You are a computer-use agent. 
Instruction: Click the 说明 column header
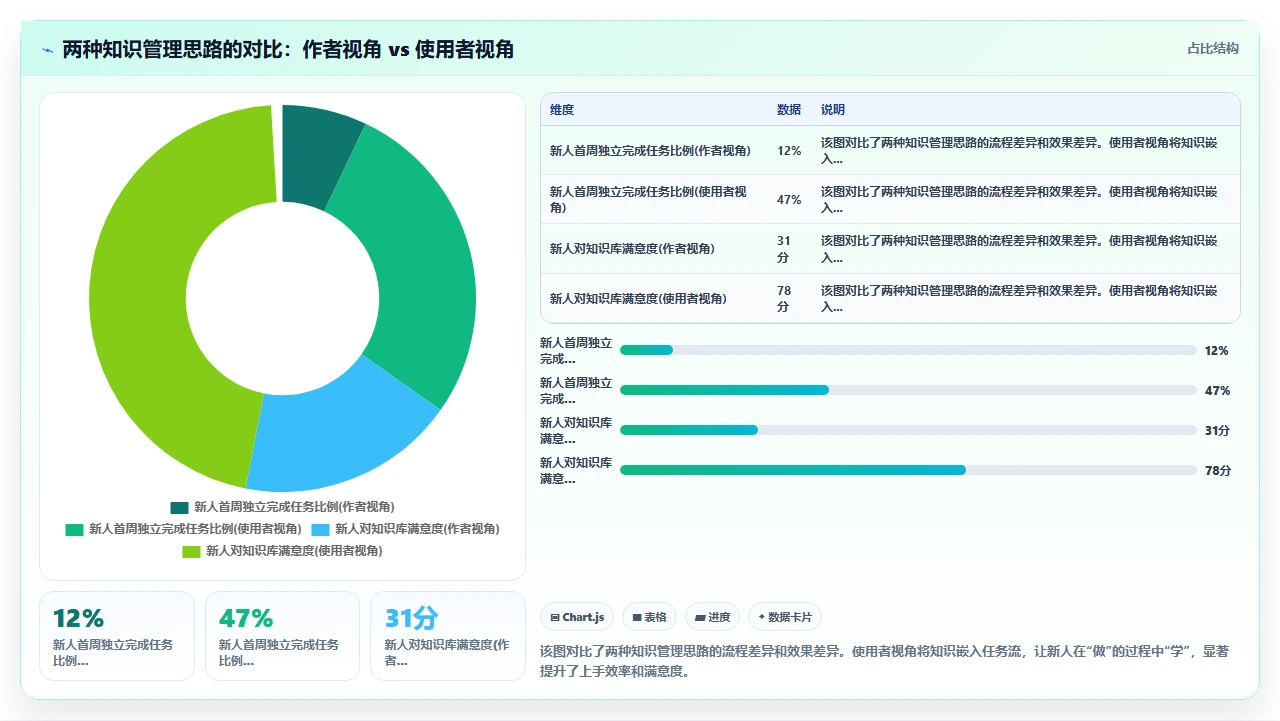click(x=833, y=110)
